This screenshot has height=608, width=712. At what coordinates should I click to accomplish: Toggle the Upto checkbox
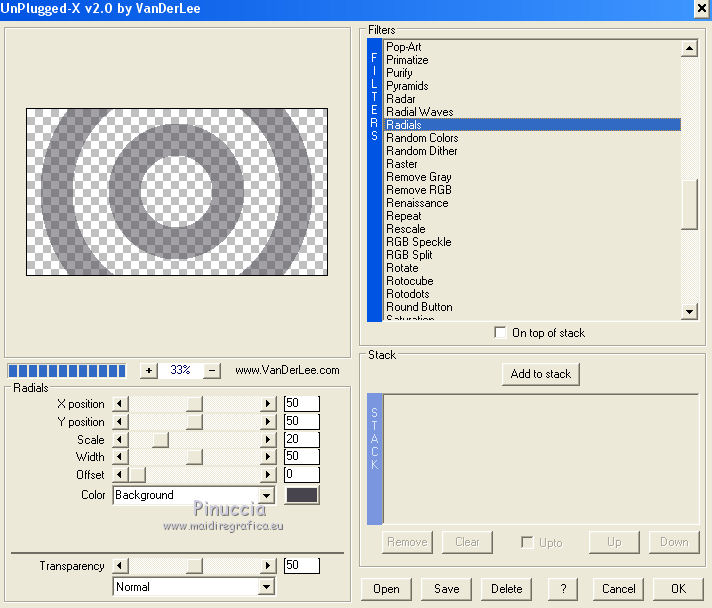(x=527, y=543)
